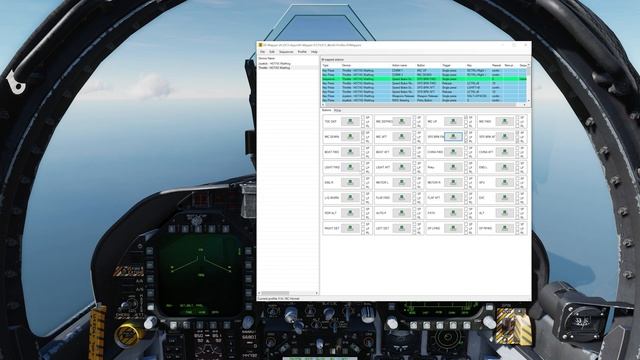The image size is (640, 360).
Task: Click the MIC UP button icon
Action: 453,121
